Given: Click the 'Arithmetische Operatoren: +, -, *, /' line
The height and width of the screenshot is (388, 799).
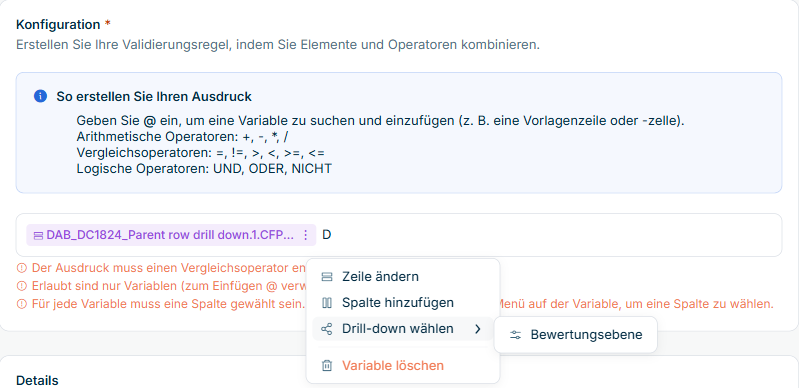Looking at the screenshot, I should [183, 137].
